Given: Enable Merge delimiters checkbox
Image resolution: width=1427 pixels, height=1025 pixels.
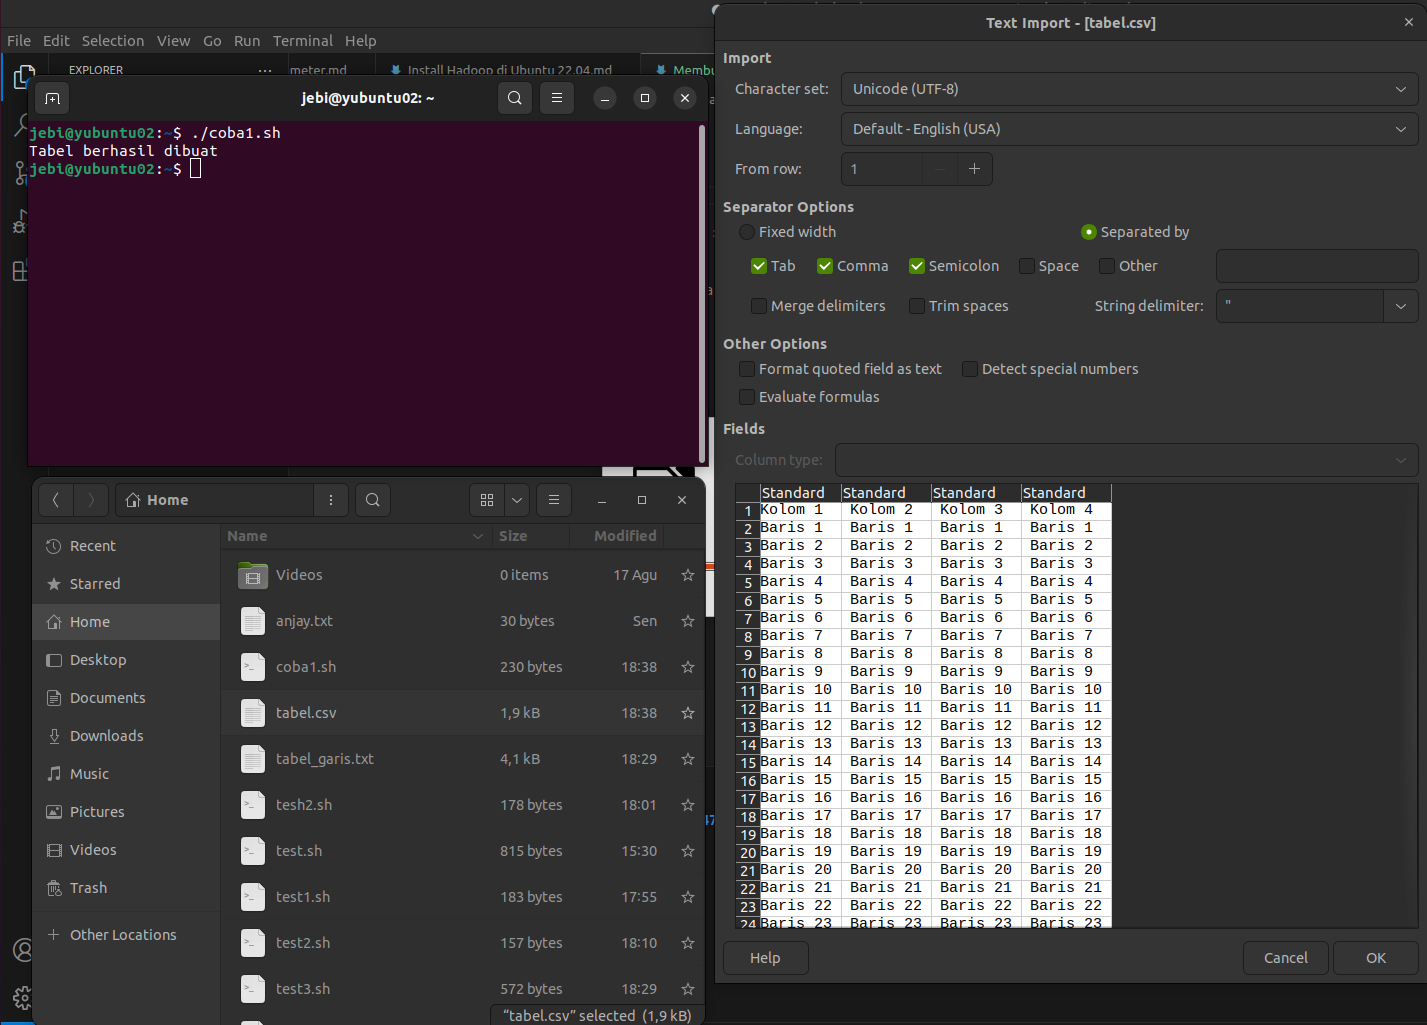Looking at the screenshot, I should pyautogui.click(x=759, y=306).
